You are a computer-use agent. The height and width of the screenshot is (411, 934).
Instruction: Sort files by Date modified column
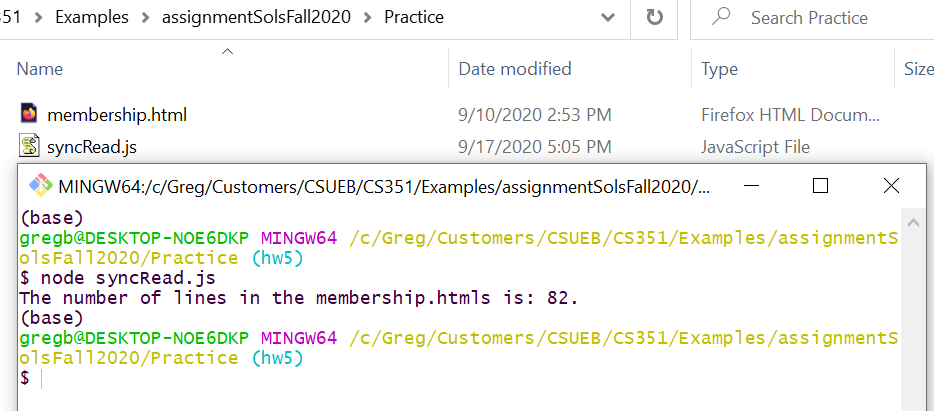click(x=515, y=69)
